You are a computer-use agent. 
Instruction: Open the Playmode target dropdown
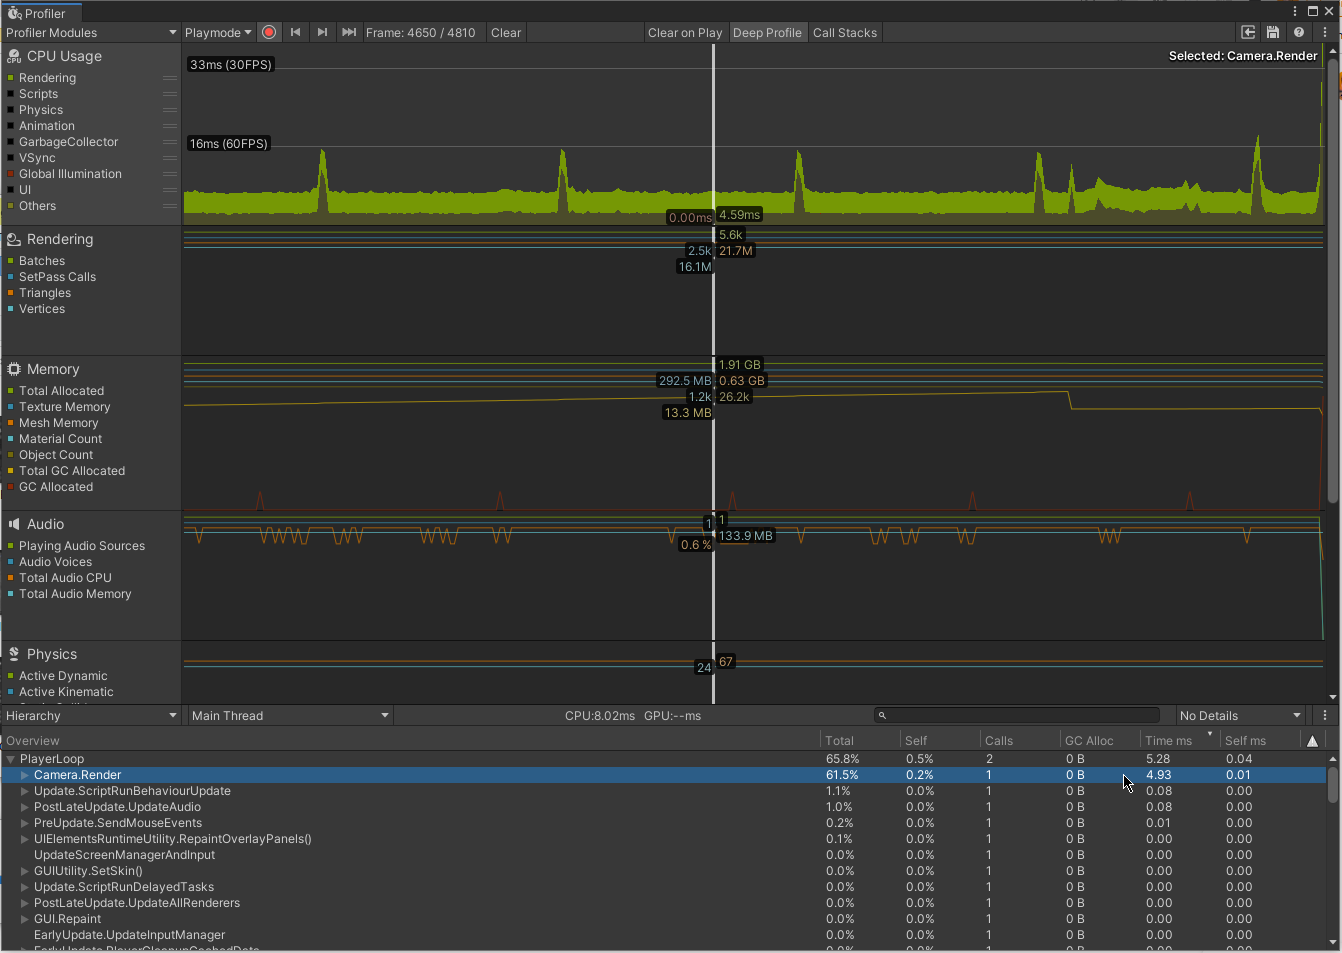click(218, 32)
